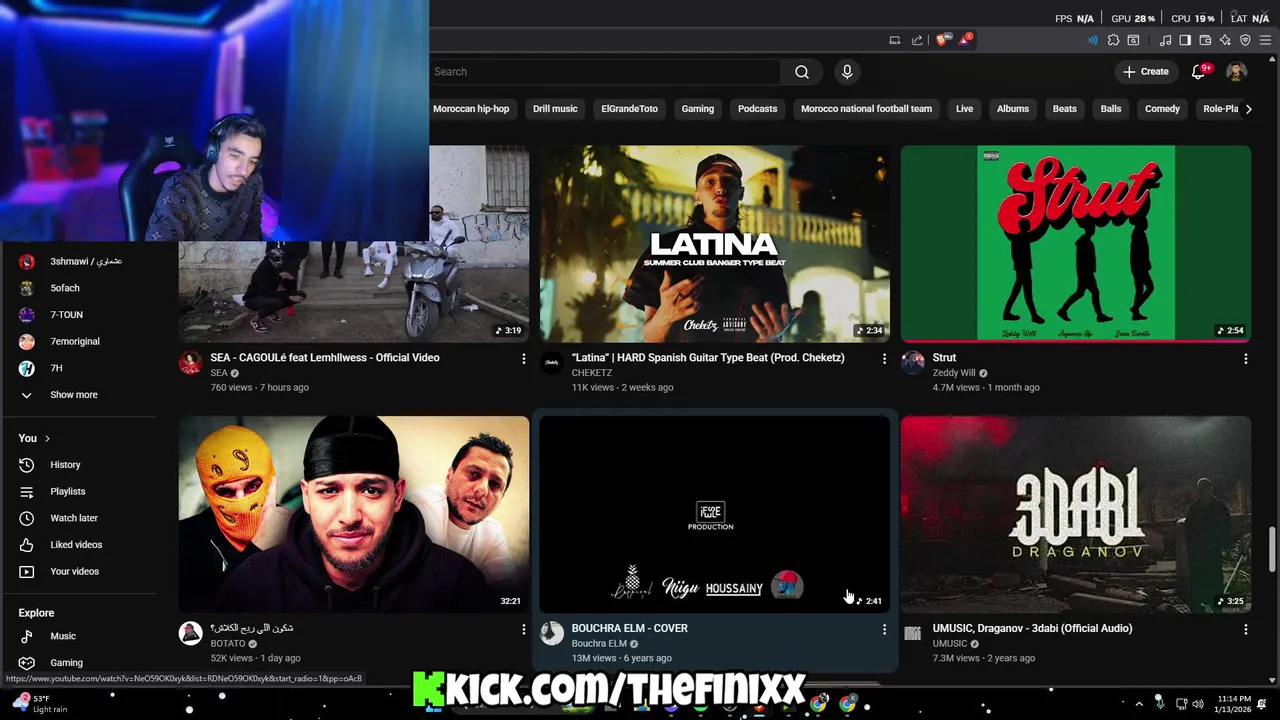Show hidden system tray icons chevron
Image resolution: width=1280 pixels, height=720 pixels.
(1138, 704)
